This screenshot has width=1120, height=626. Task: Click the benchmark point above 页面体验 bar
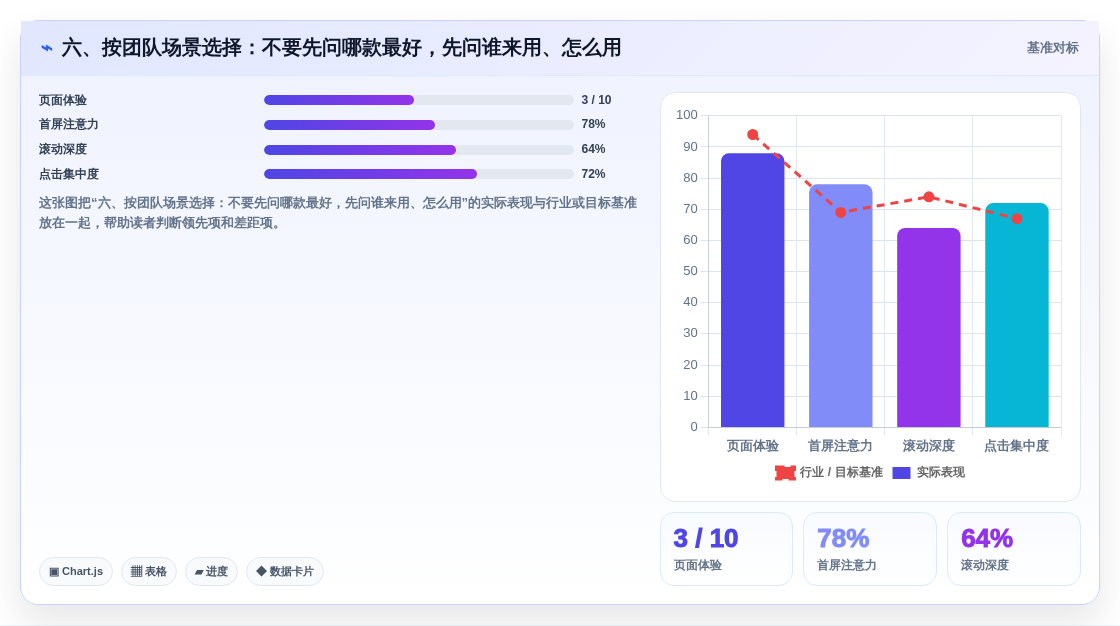click(753, 135)
